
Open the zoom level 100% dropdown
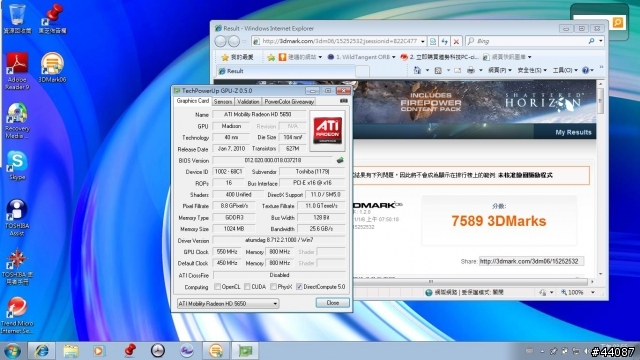pos(593,293)
